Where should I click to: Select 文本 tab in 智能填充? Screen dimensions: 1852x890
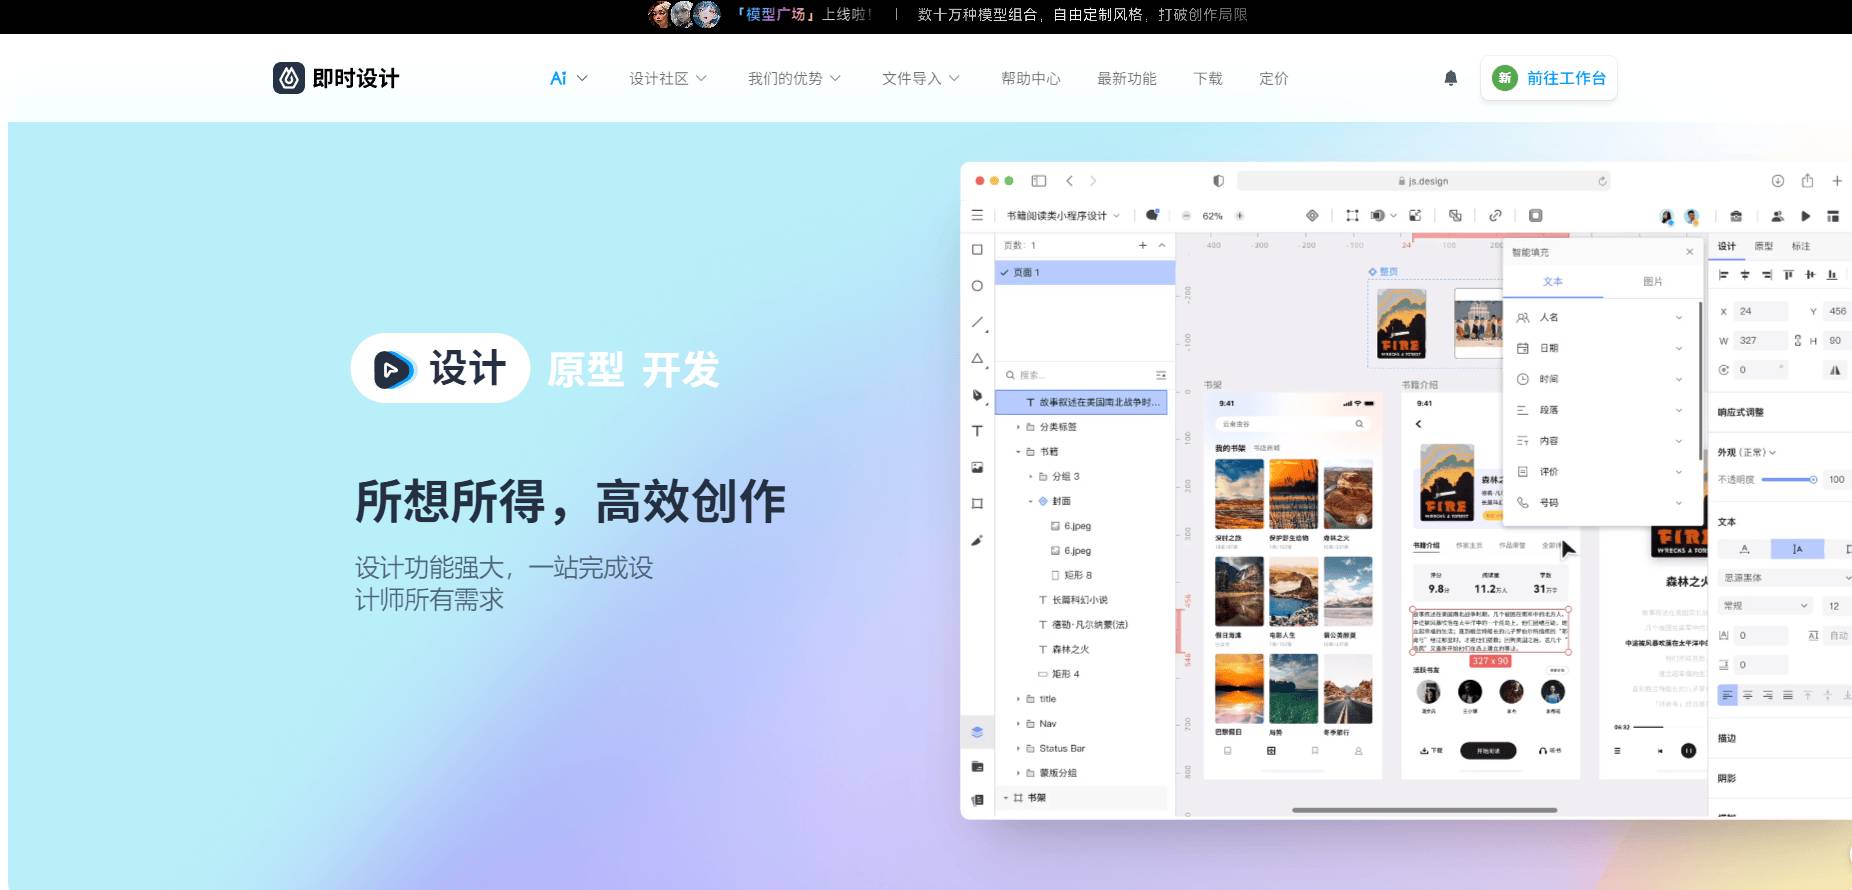click(x=1553, y=282)
